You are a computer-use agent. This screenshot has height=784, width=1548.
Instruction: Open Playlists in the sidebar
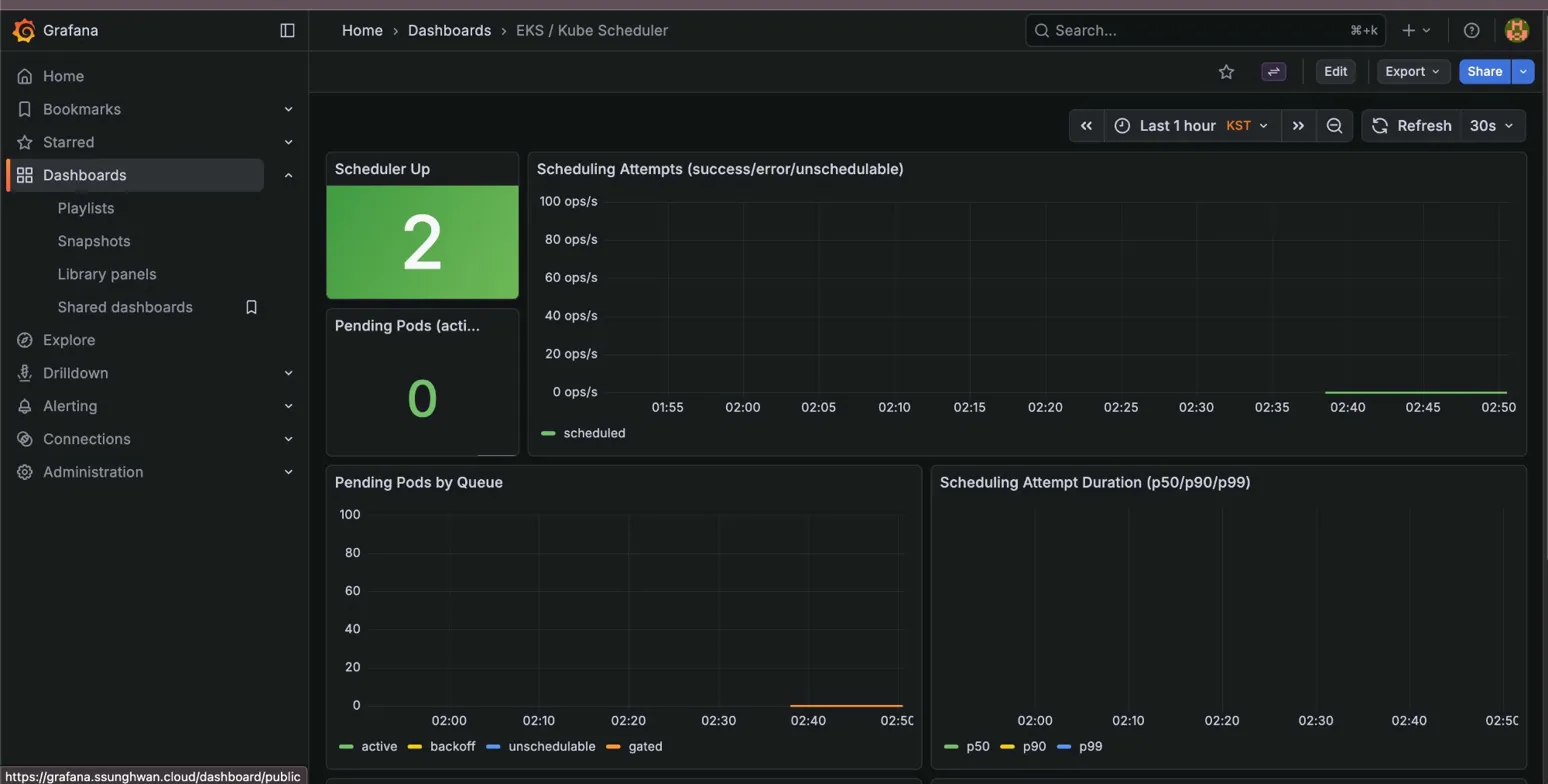(86, 208)
